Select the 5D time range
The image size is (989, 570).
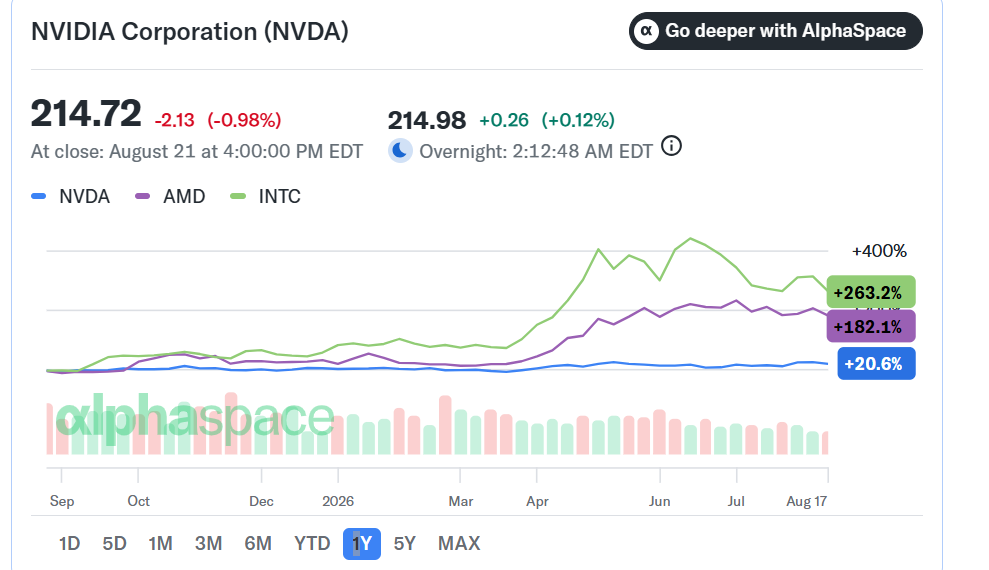tap(115, 544)
